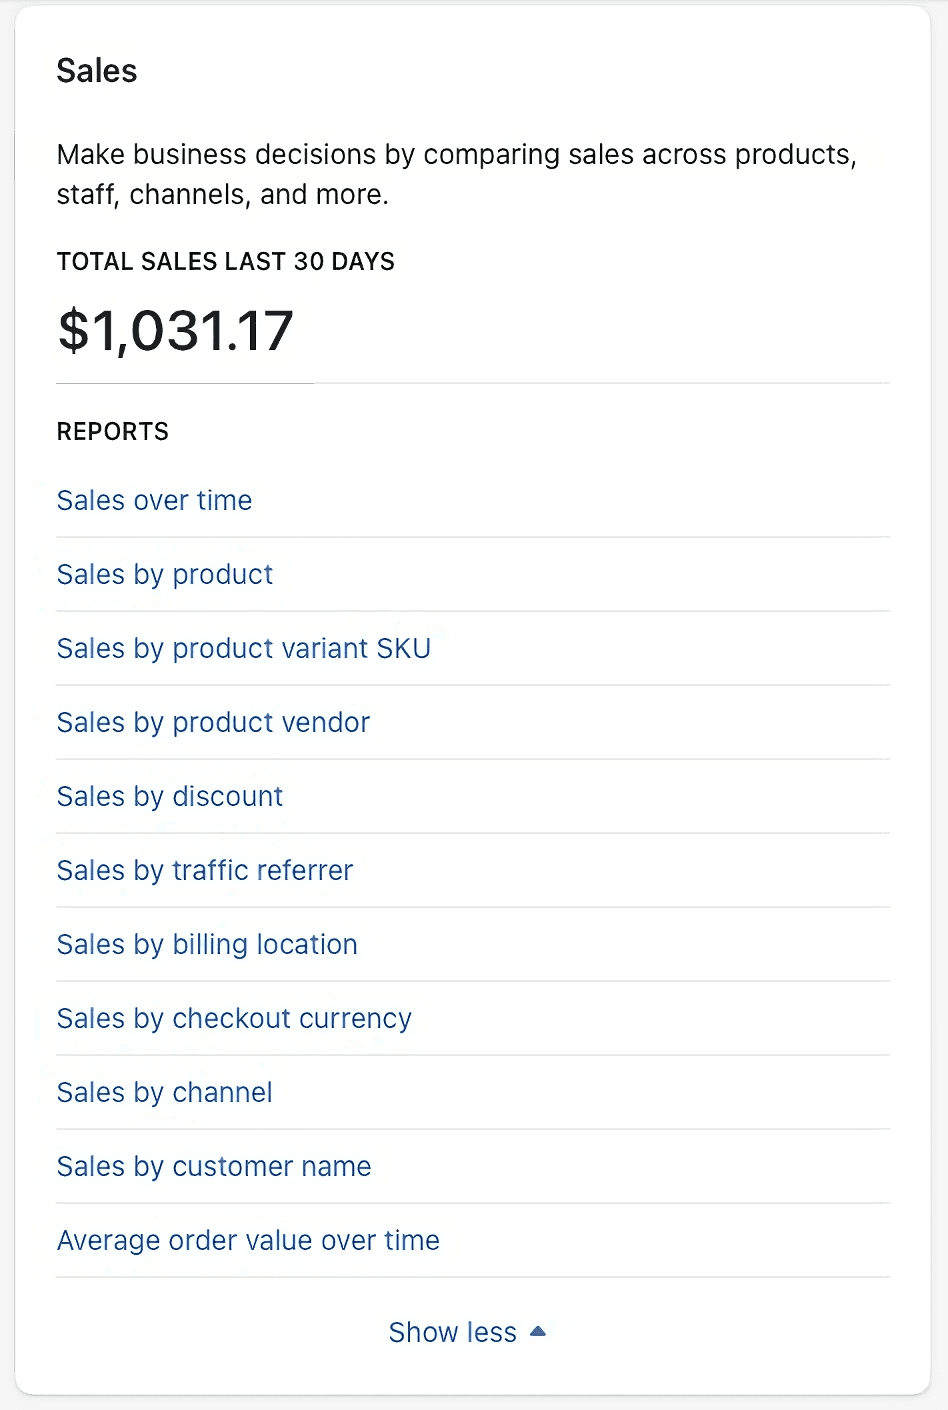Click the $1,031.17 total sales figure
The height and width of the screenshot is (1410, 948).
(x=176, y=331)
